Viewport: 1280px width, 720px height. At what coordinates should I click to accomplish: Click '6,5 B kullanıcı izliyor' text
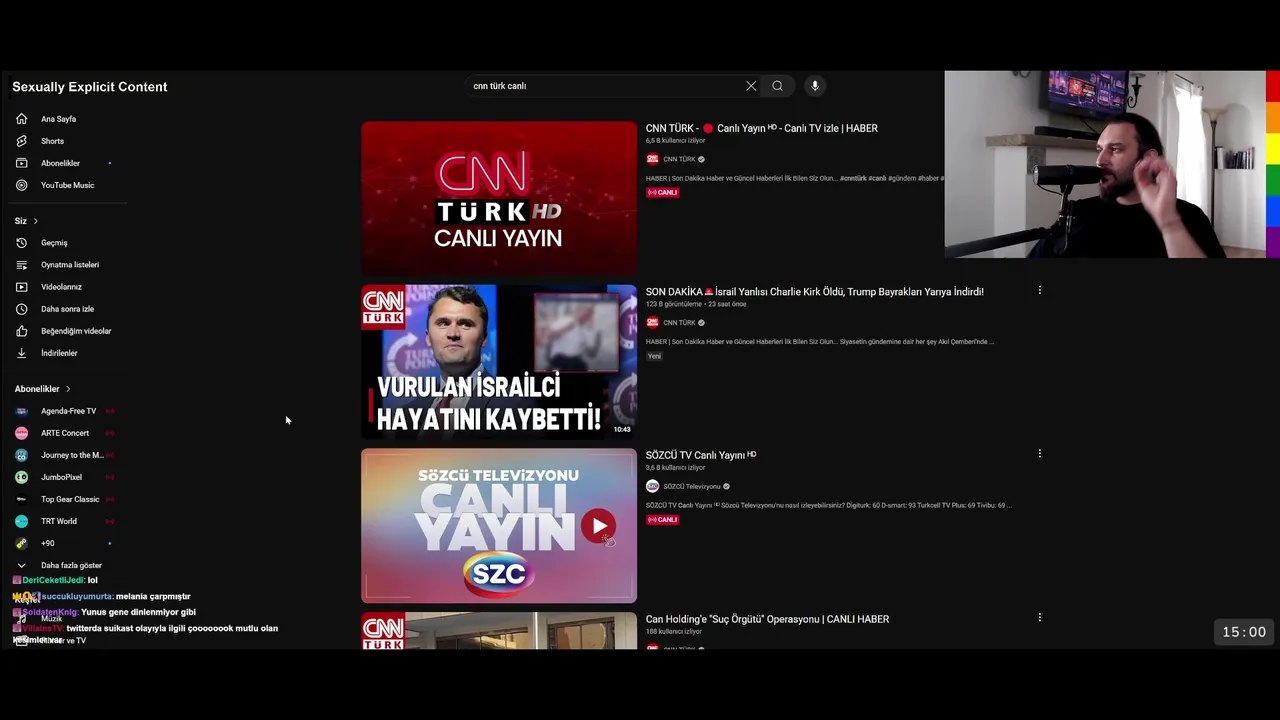(675, 141)
